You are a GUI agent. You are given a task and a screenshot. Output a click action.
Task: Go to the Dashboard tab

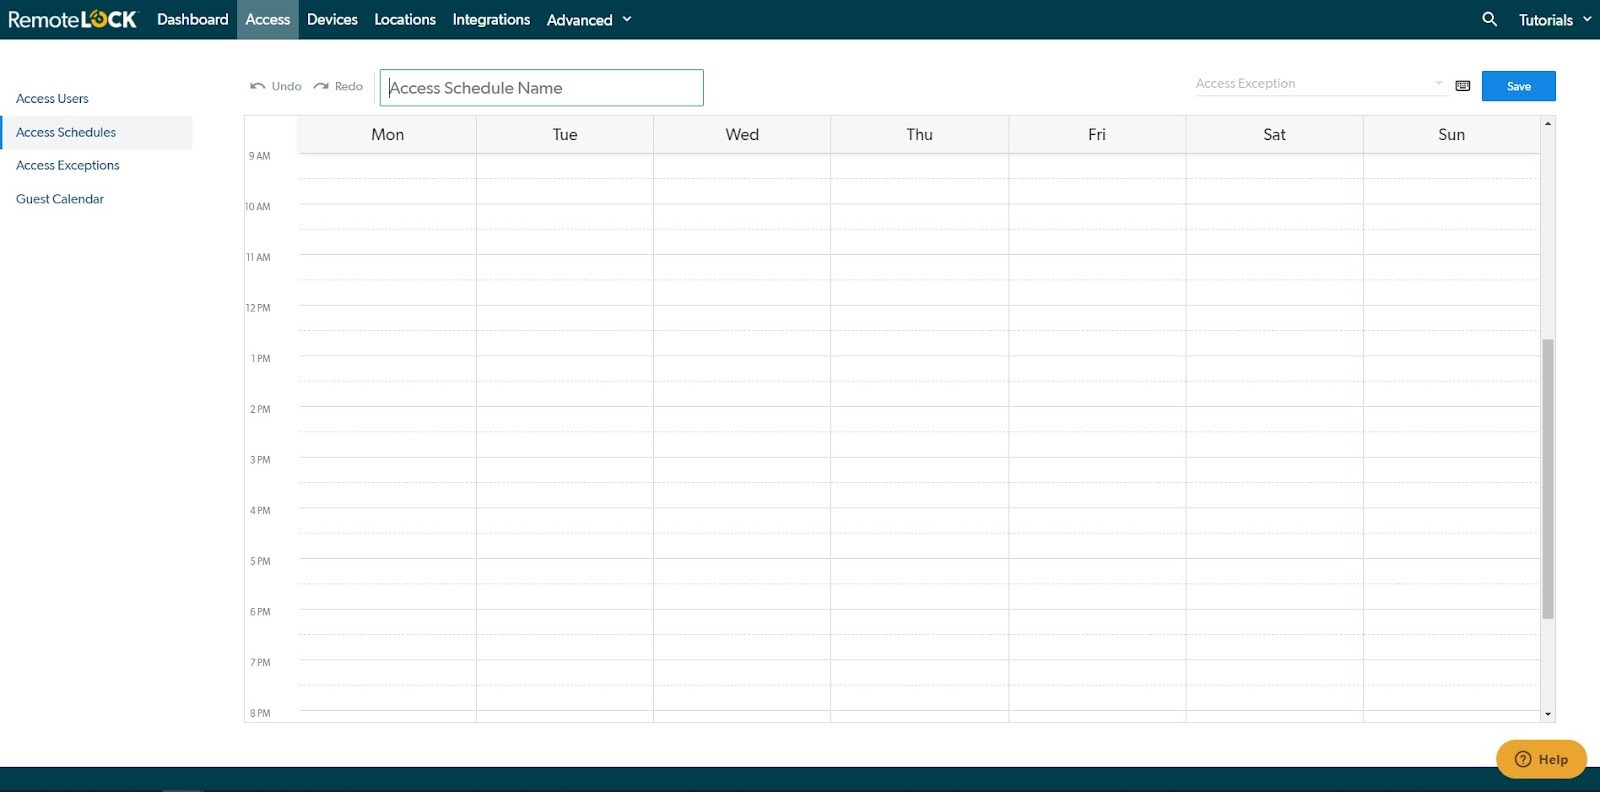192,20
